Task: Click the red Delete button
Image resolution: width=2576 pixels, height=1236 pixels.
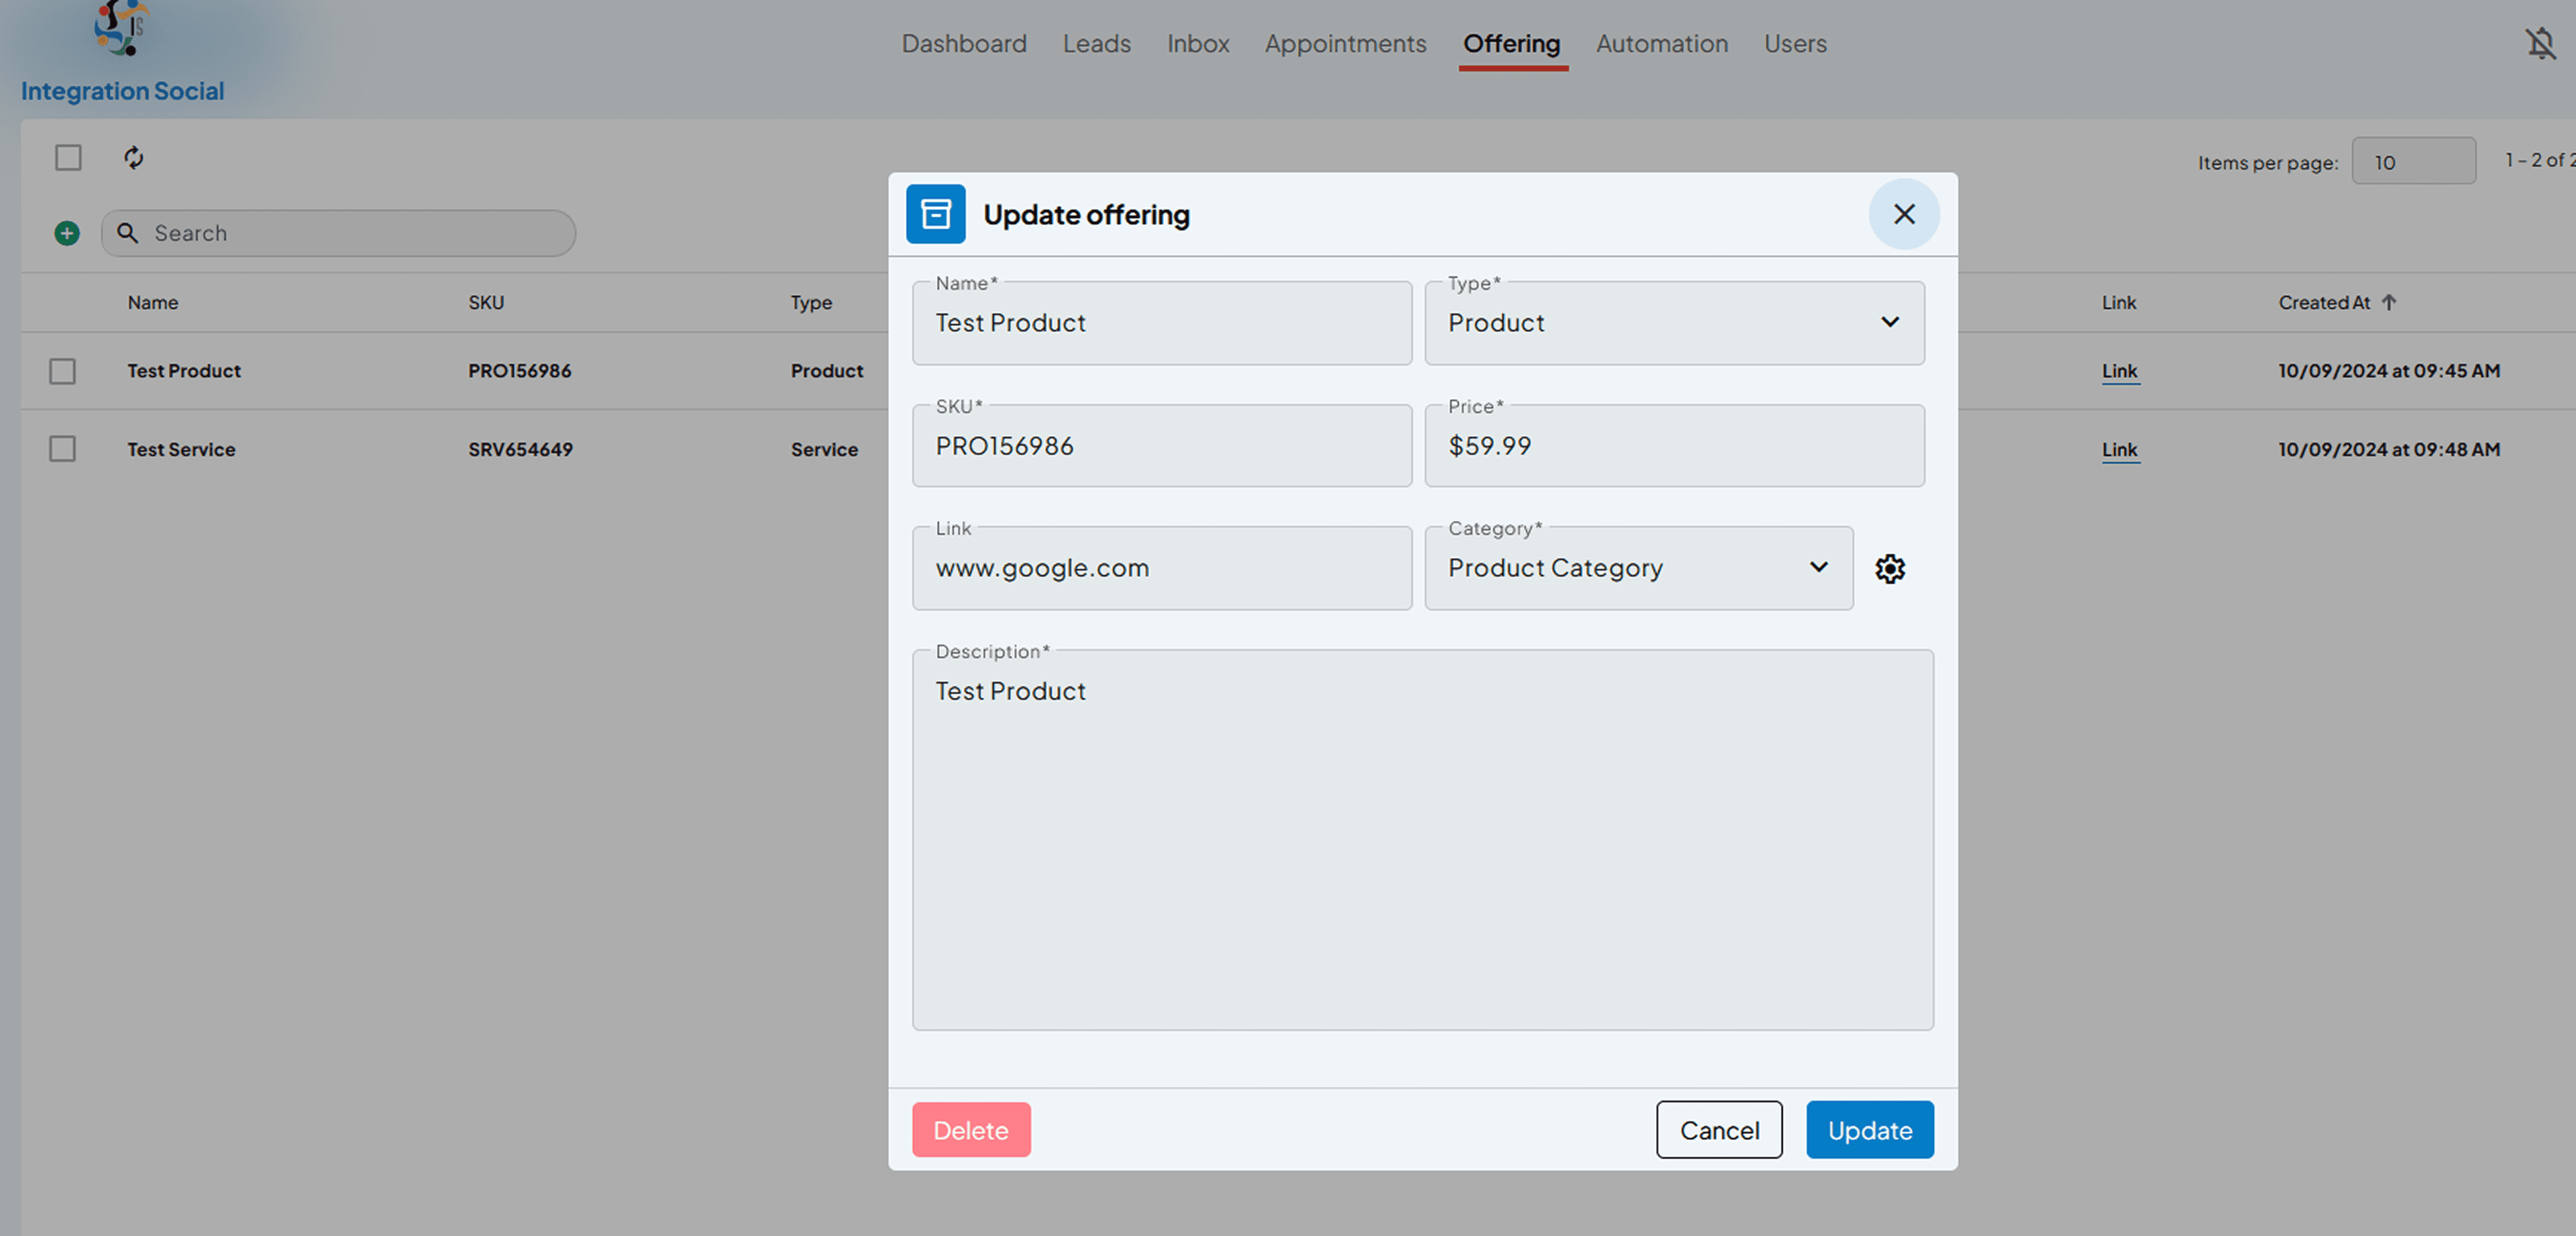Action: 970,1130
